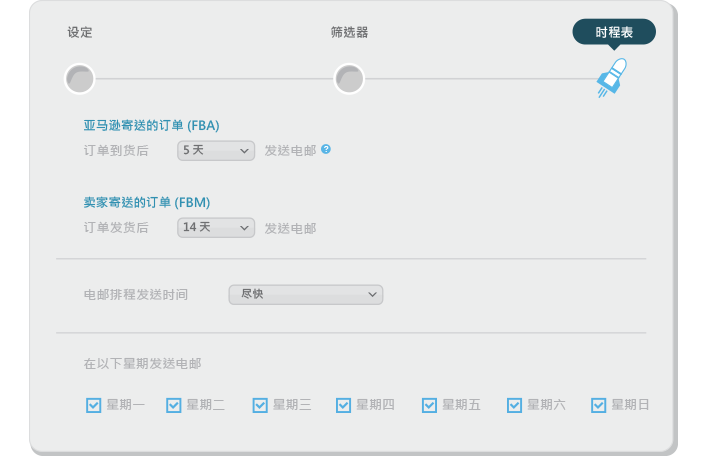Open the FBM 14 天 dropdown
Image resolution: width=702 pixels, height=456 pixels.
coord(216,228)
